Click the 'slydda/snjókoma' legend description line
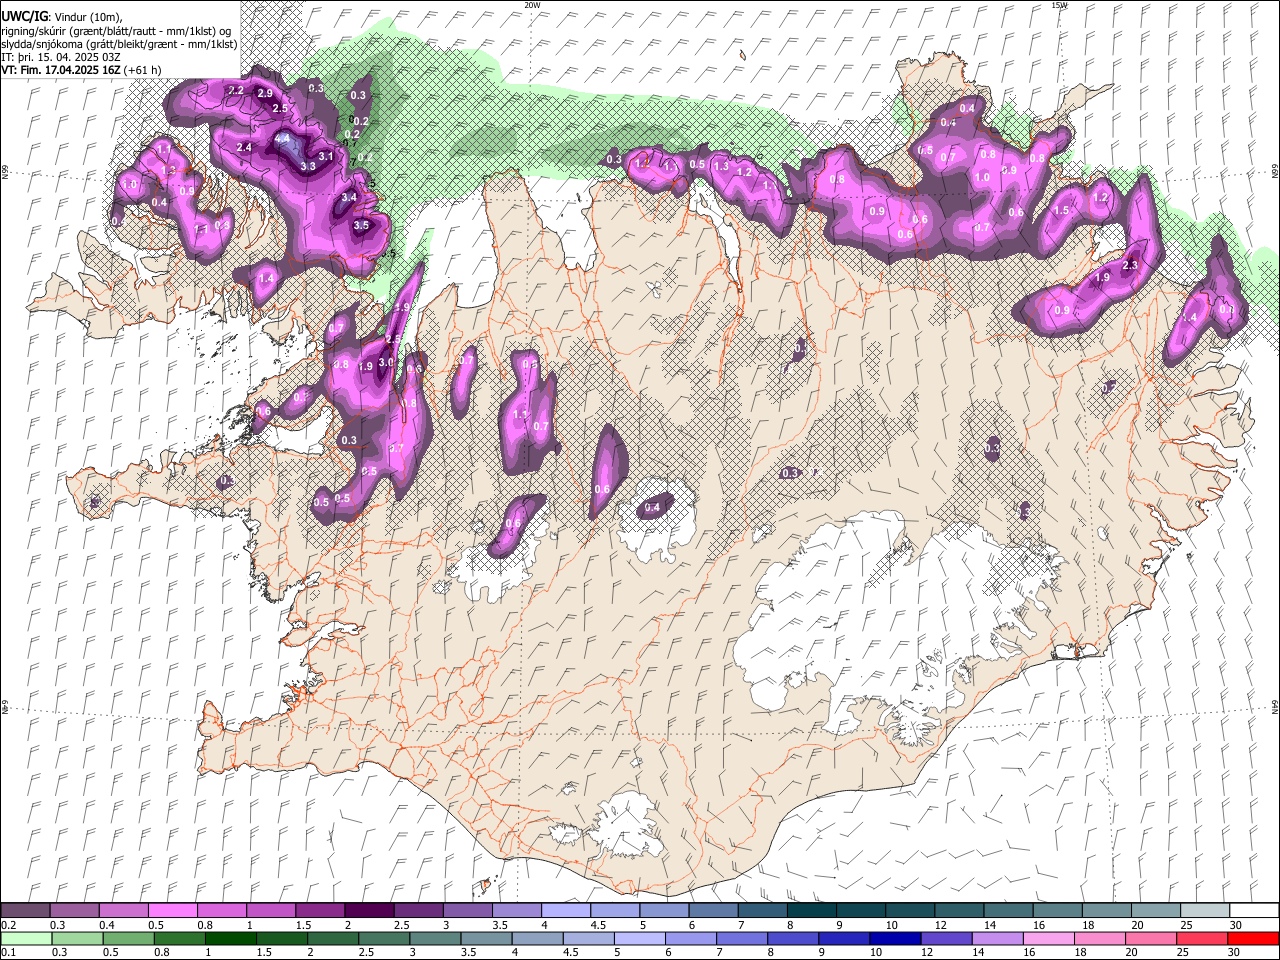The image size is (1280, 960). (x=120, y=45)
